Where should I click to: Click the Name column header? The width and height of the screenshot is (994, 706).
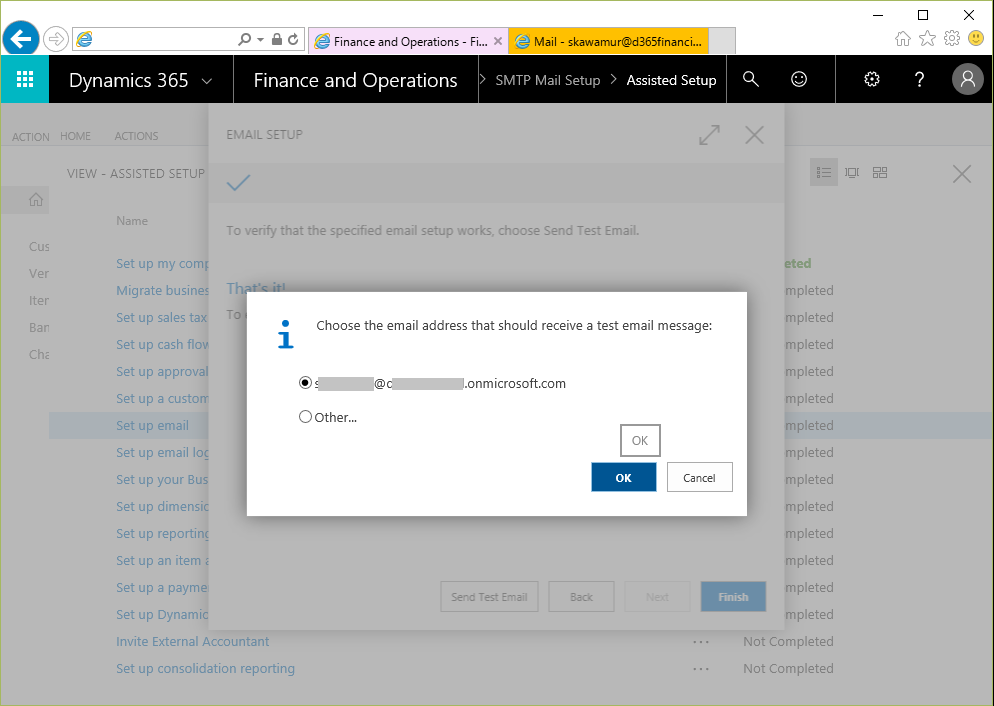click(132, 221)
